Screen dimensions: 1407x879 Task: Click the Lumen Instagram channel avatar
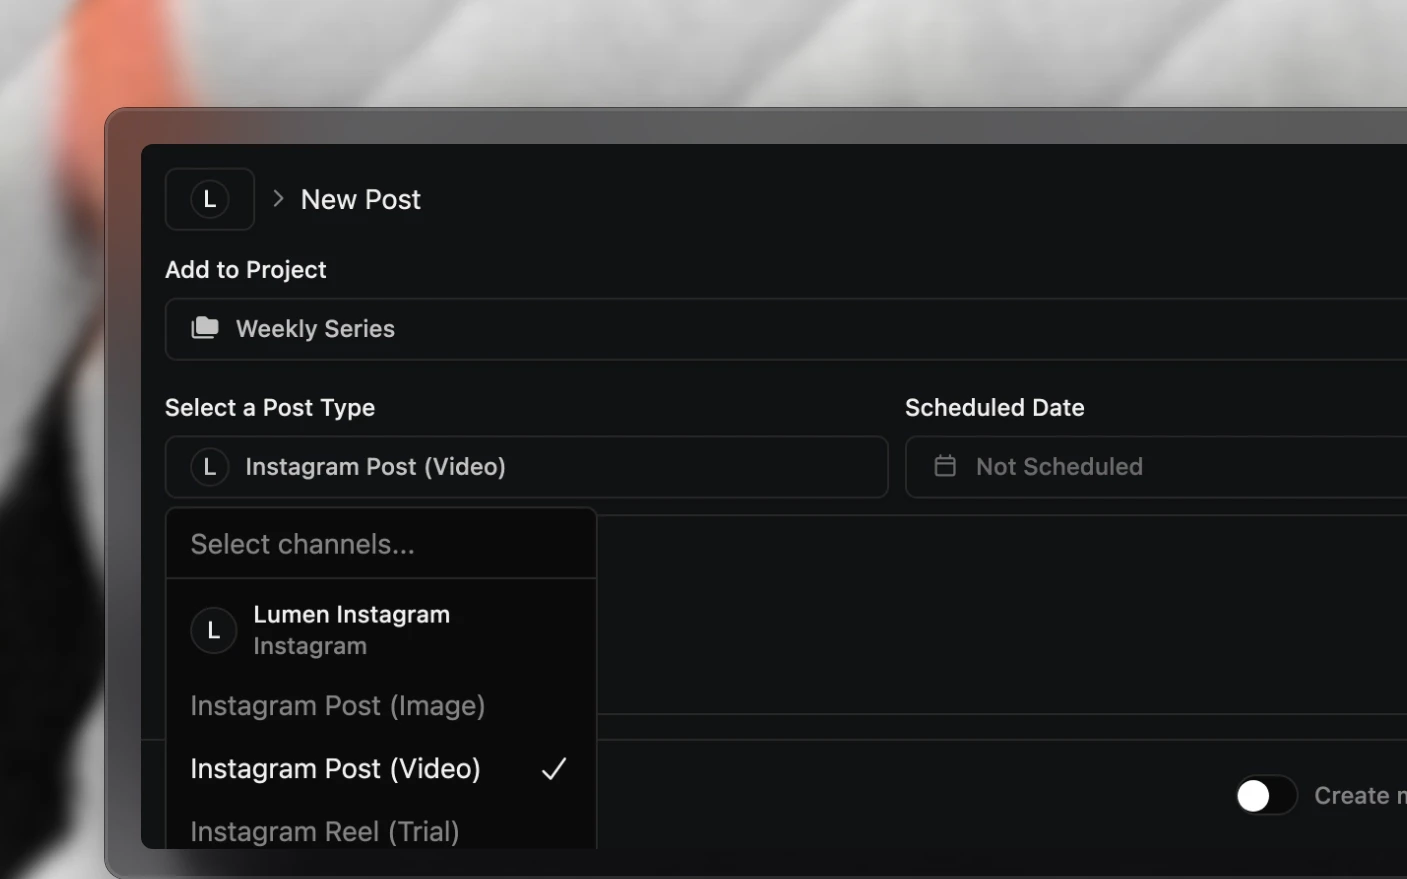click(213, 630)
